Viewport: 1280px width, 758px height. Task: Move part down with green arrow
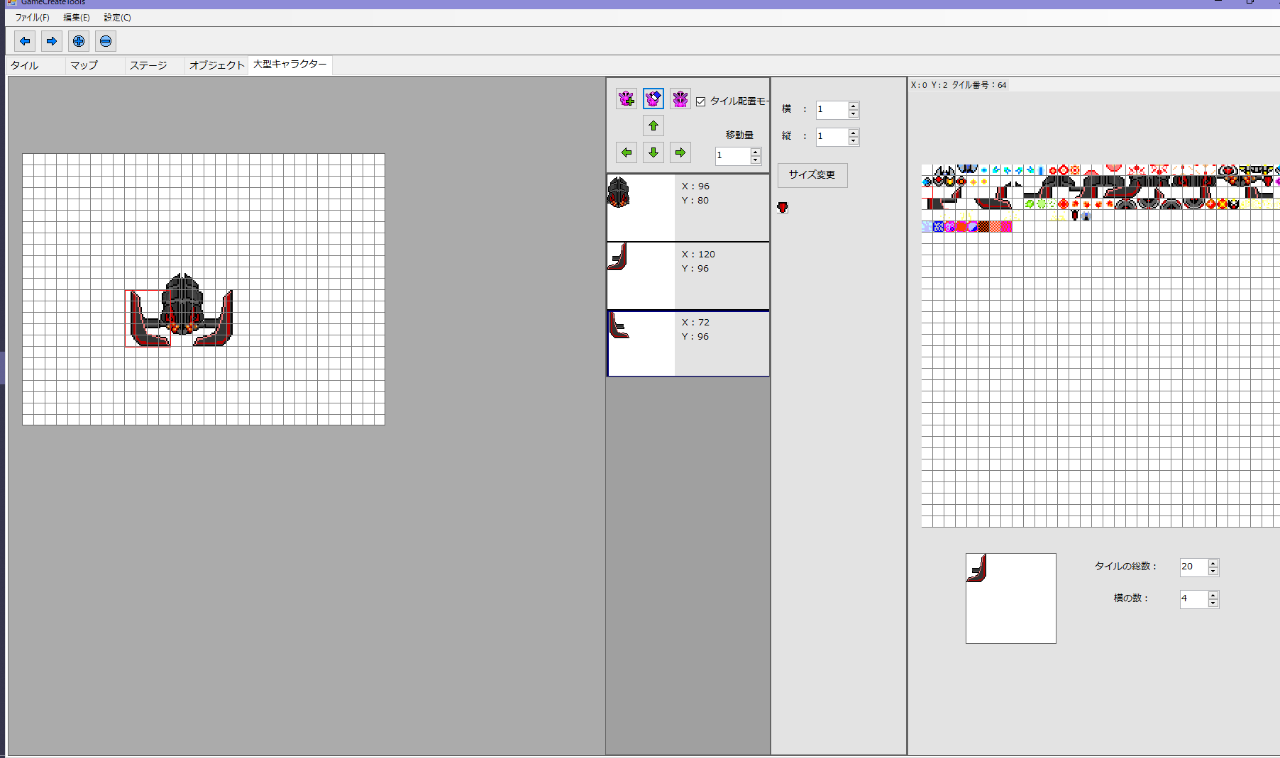[x=653, y=153]
